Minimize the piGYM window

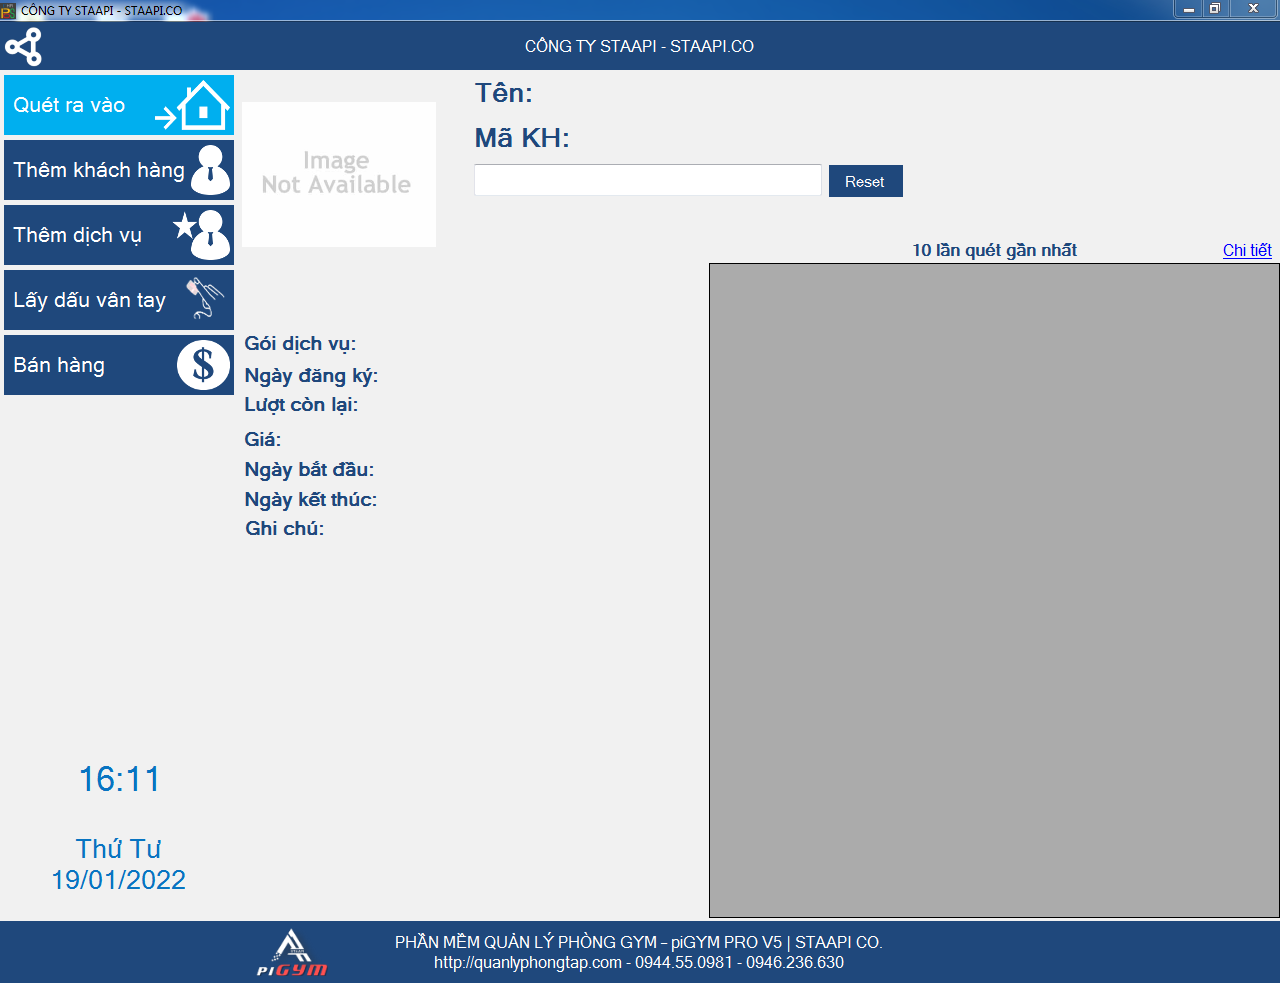click(x=1188, y=9)
